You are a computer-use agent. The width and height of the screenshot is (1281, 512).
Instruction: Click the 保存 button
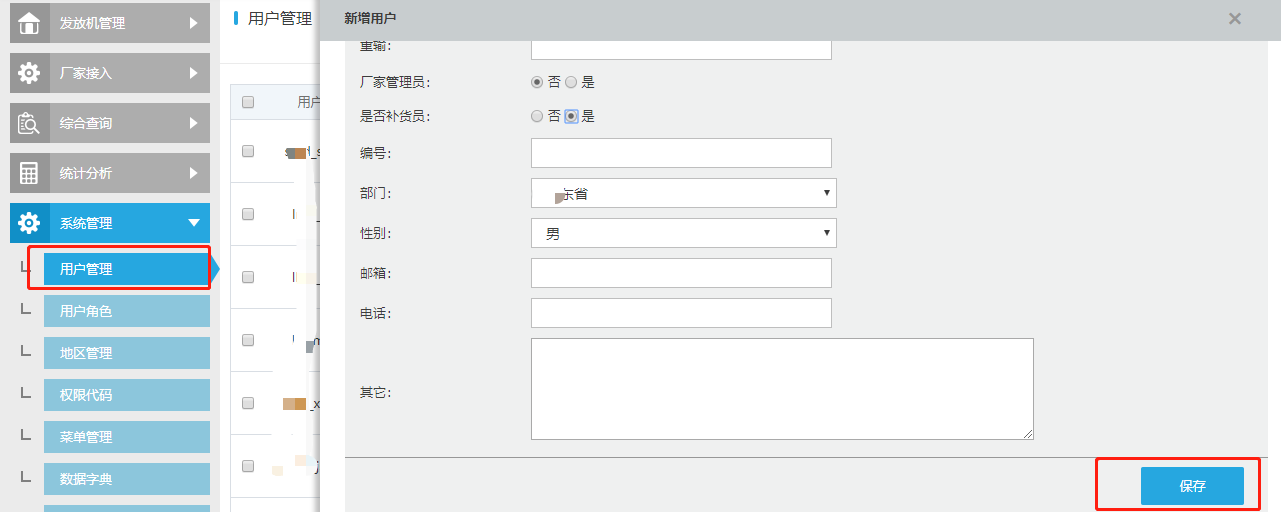pos(1192,486)
